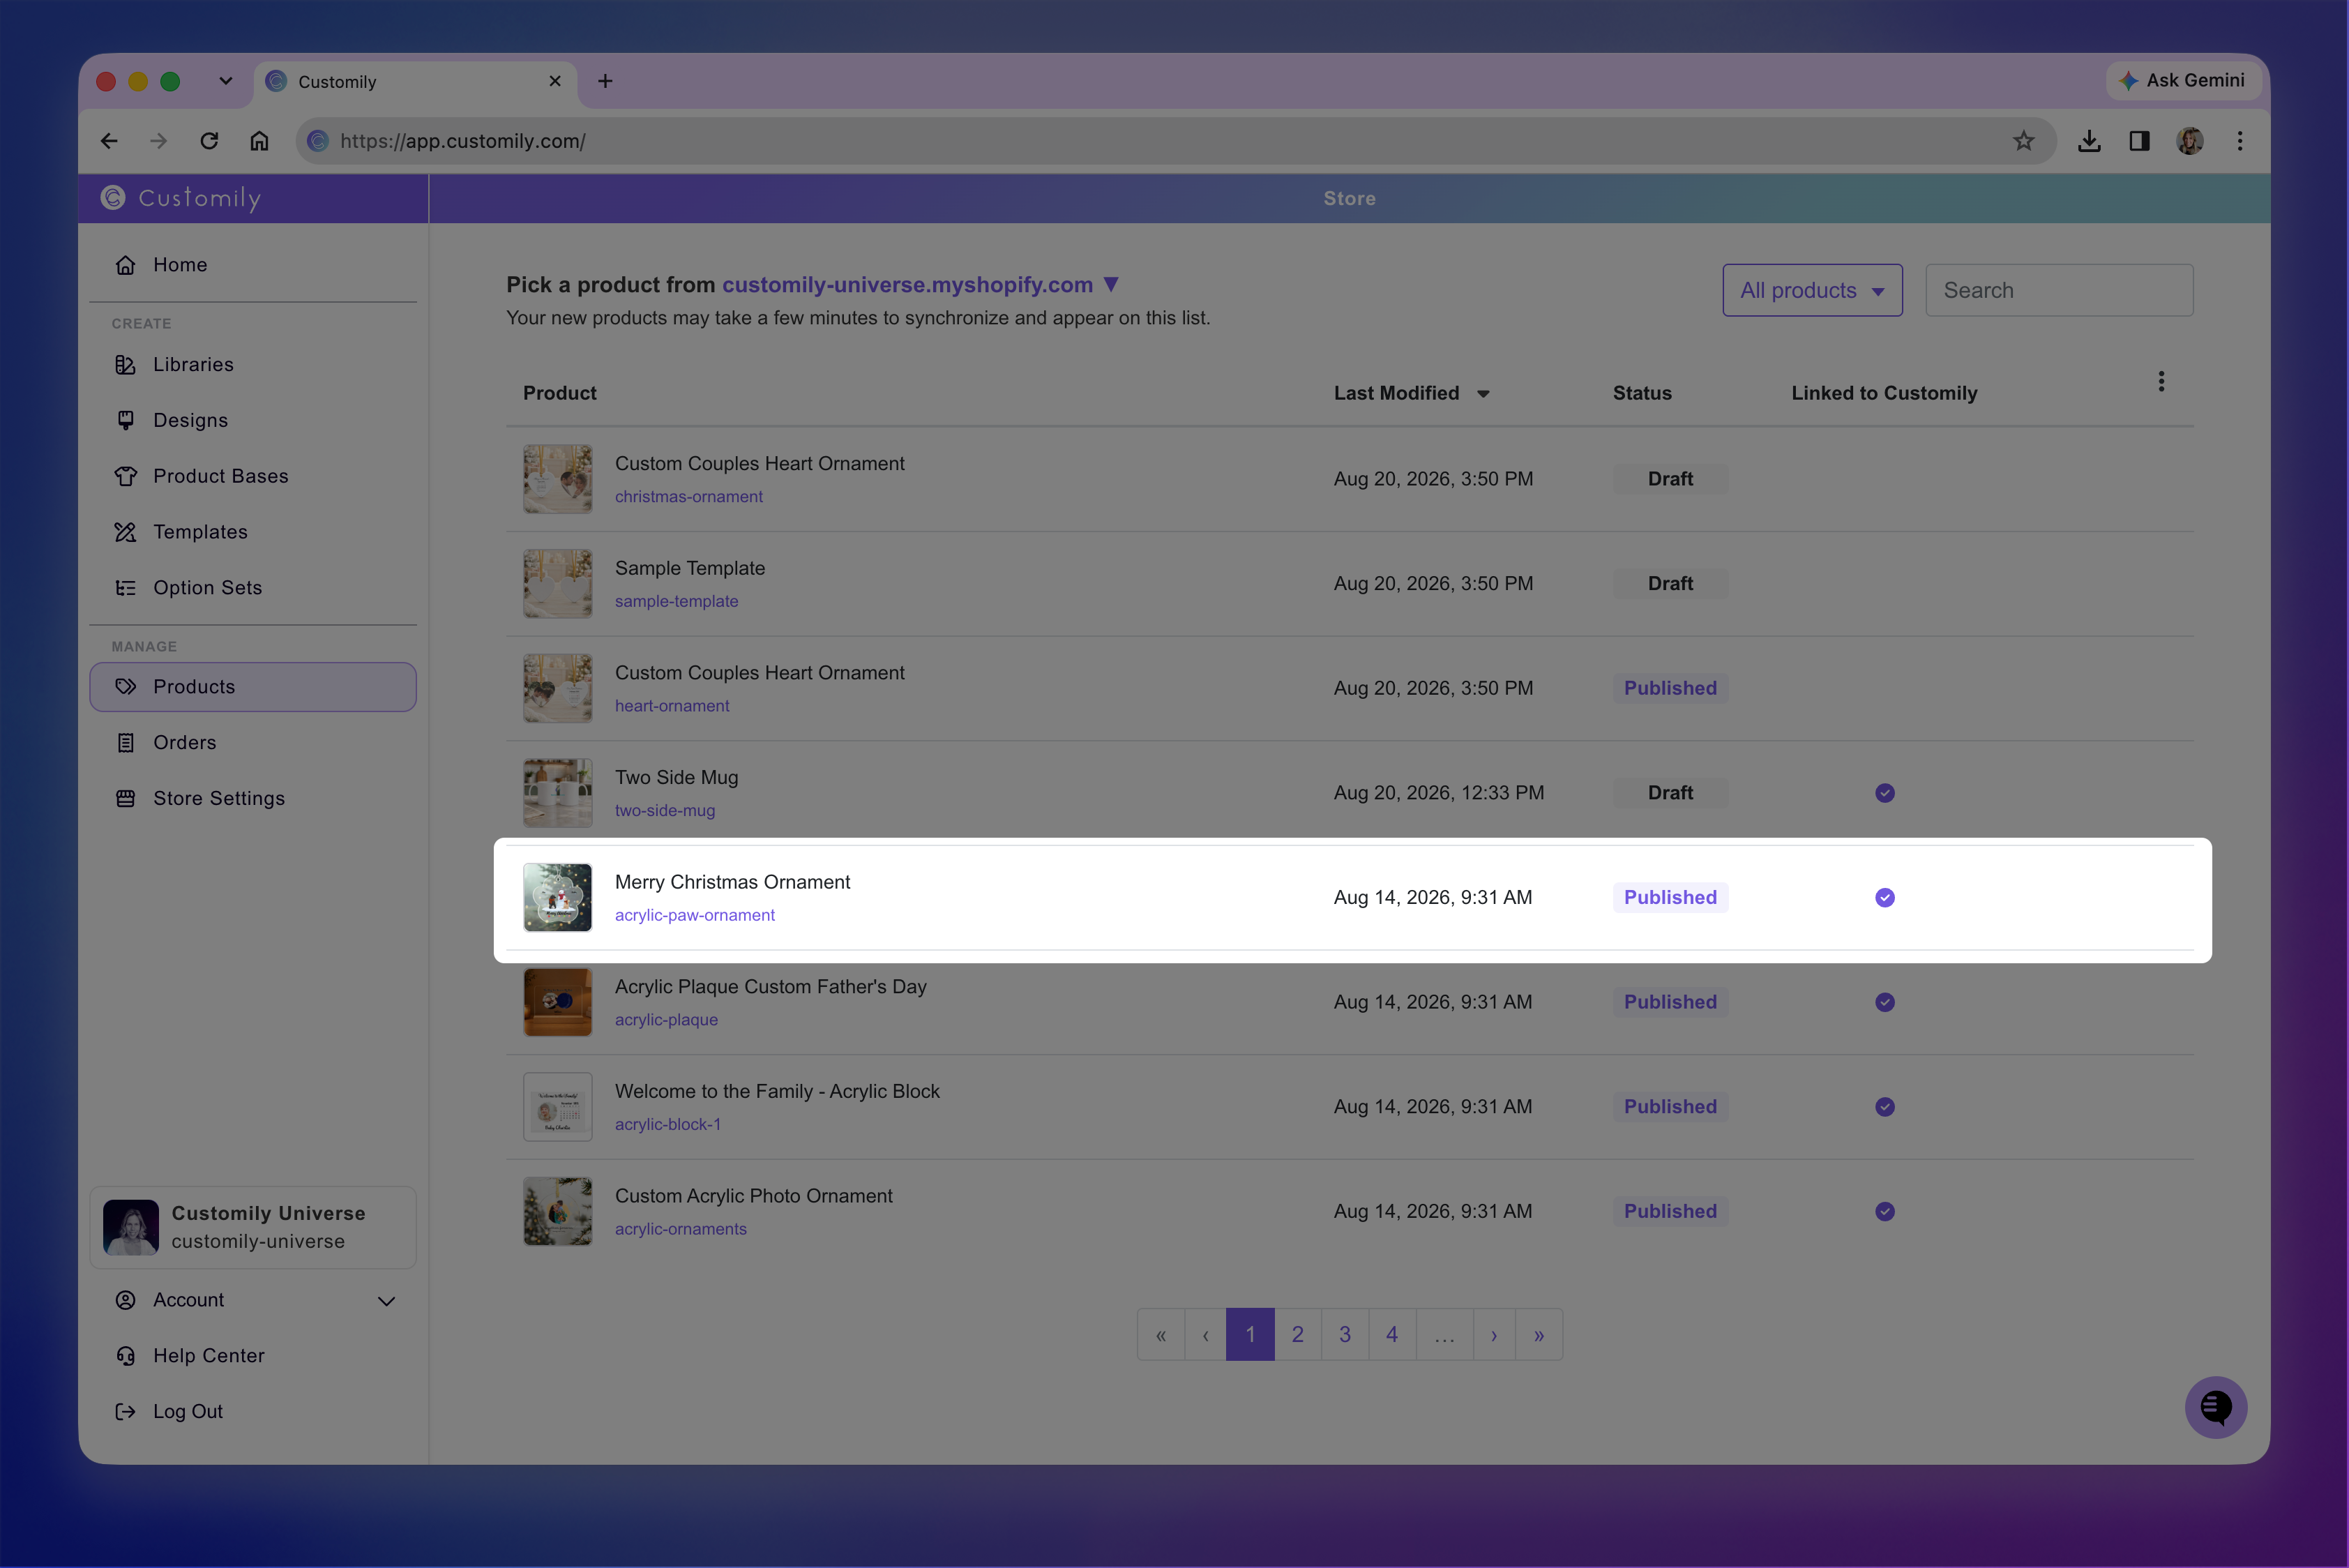Open Templates section

253,532
